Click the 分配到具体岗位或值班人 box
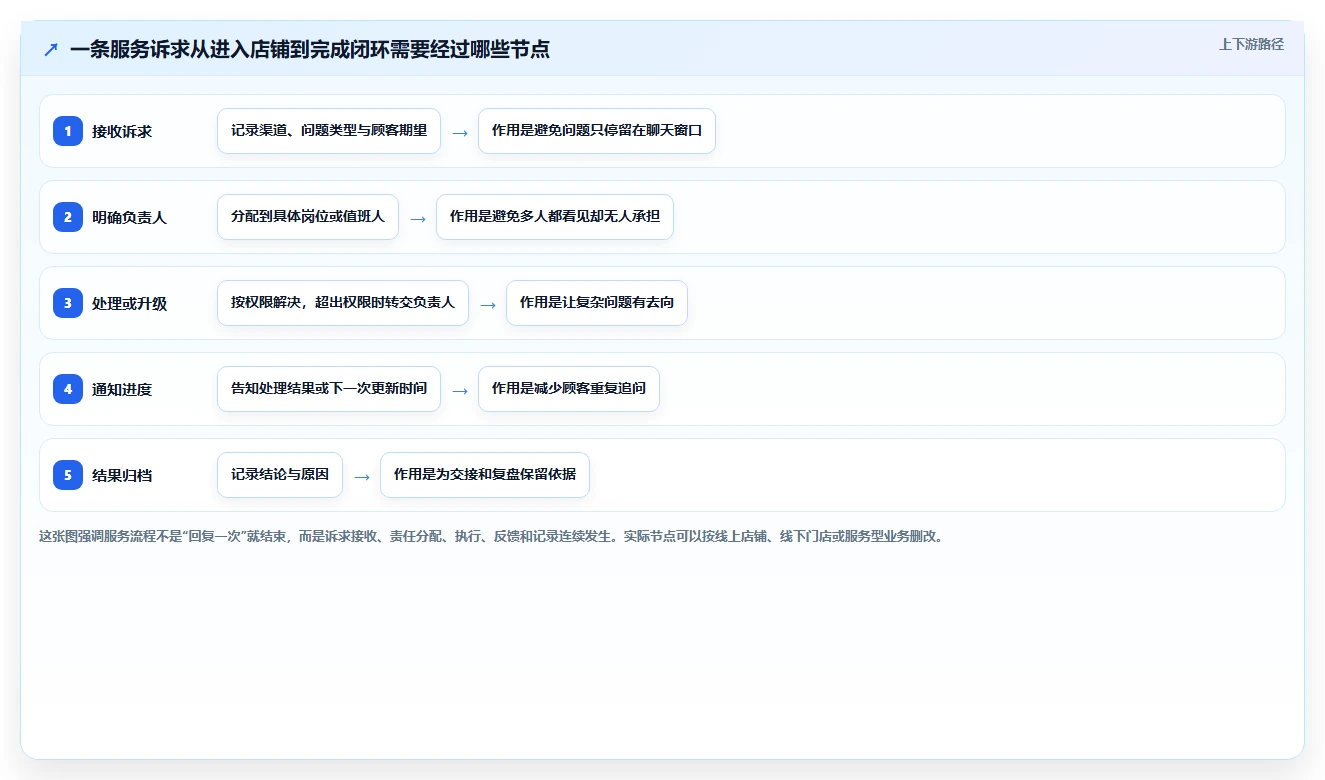This screenshot has width=1325, height=780. pos(308,217)
